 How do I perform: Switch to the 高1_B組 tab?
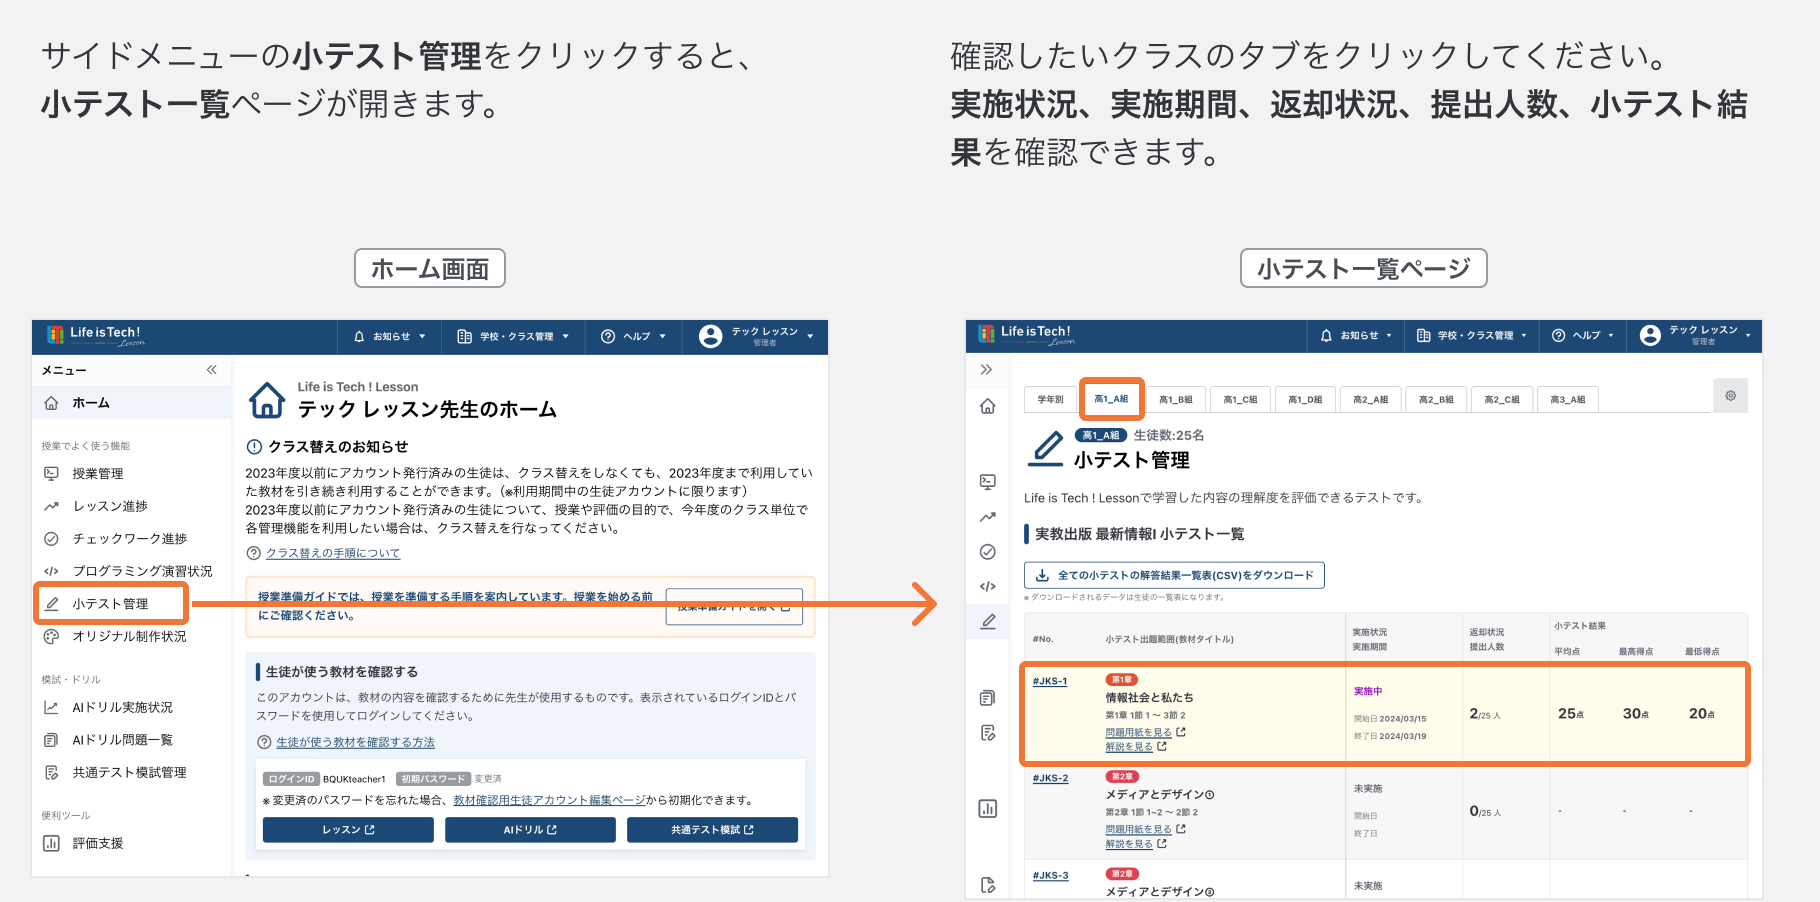1175,399
